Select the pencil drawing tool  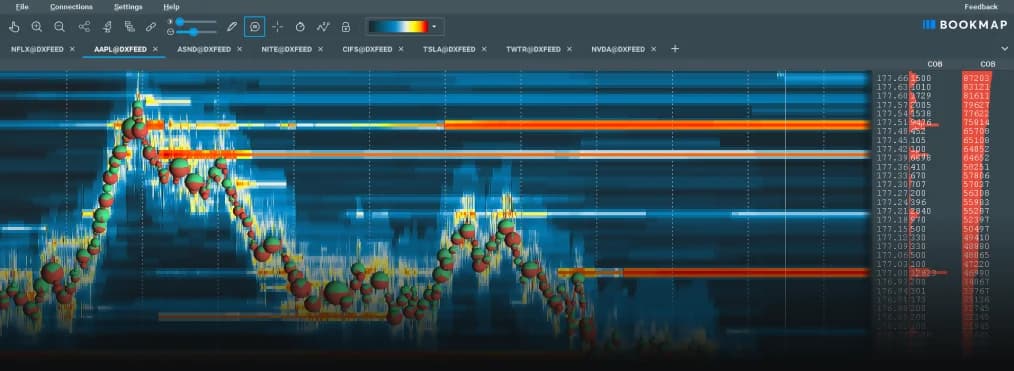pyautogui.click(x=232, y=26)
